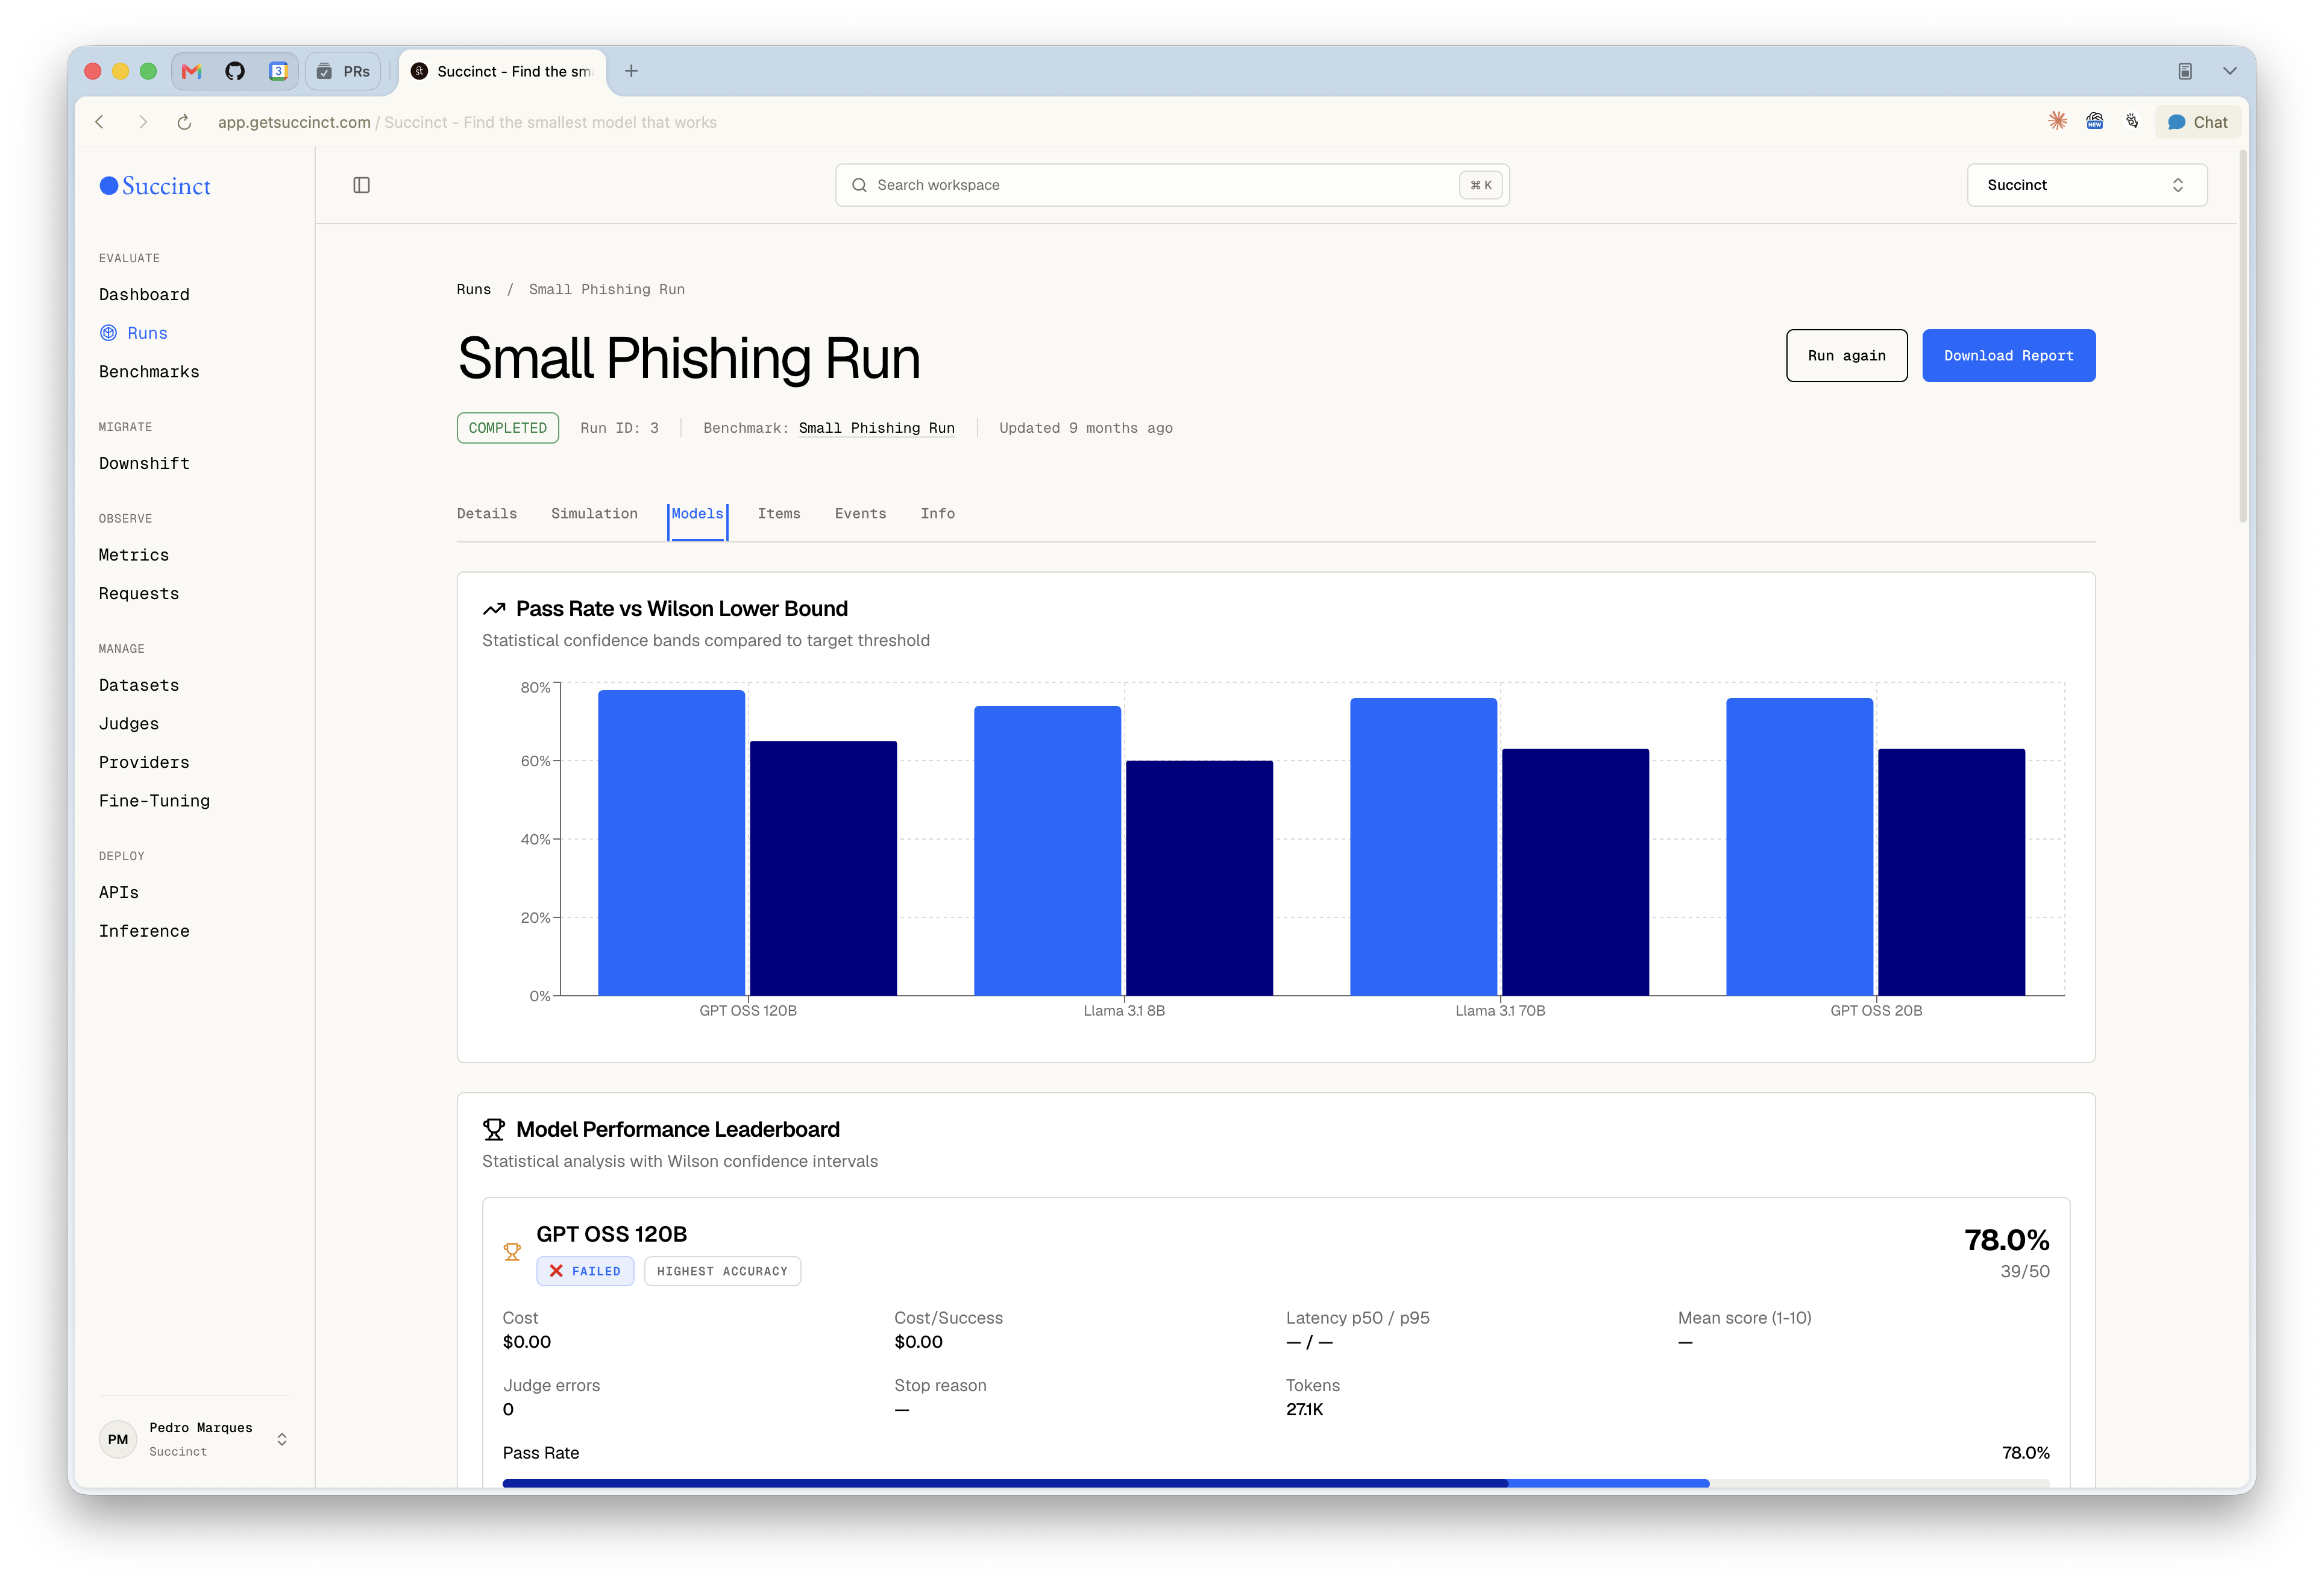Viewport: 2324px width, 1584px height.
Task: Open Benchmarks in the sidebar
Action: click(149, 372)
